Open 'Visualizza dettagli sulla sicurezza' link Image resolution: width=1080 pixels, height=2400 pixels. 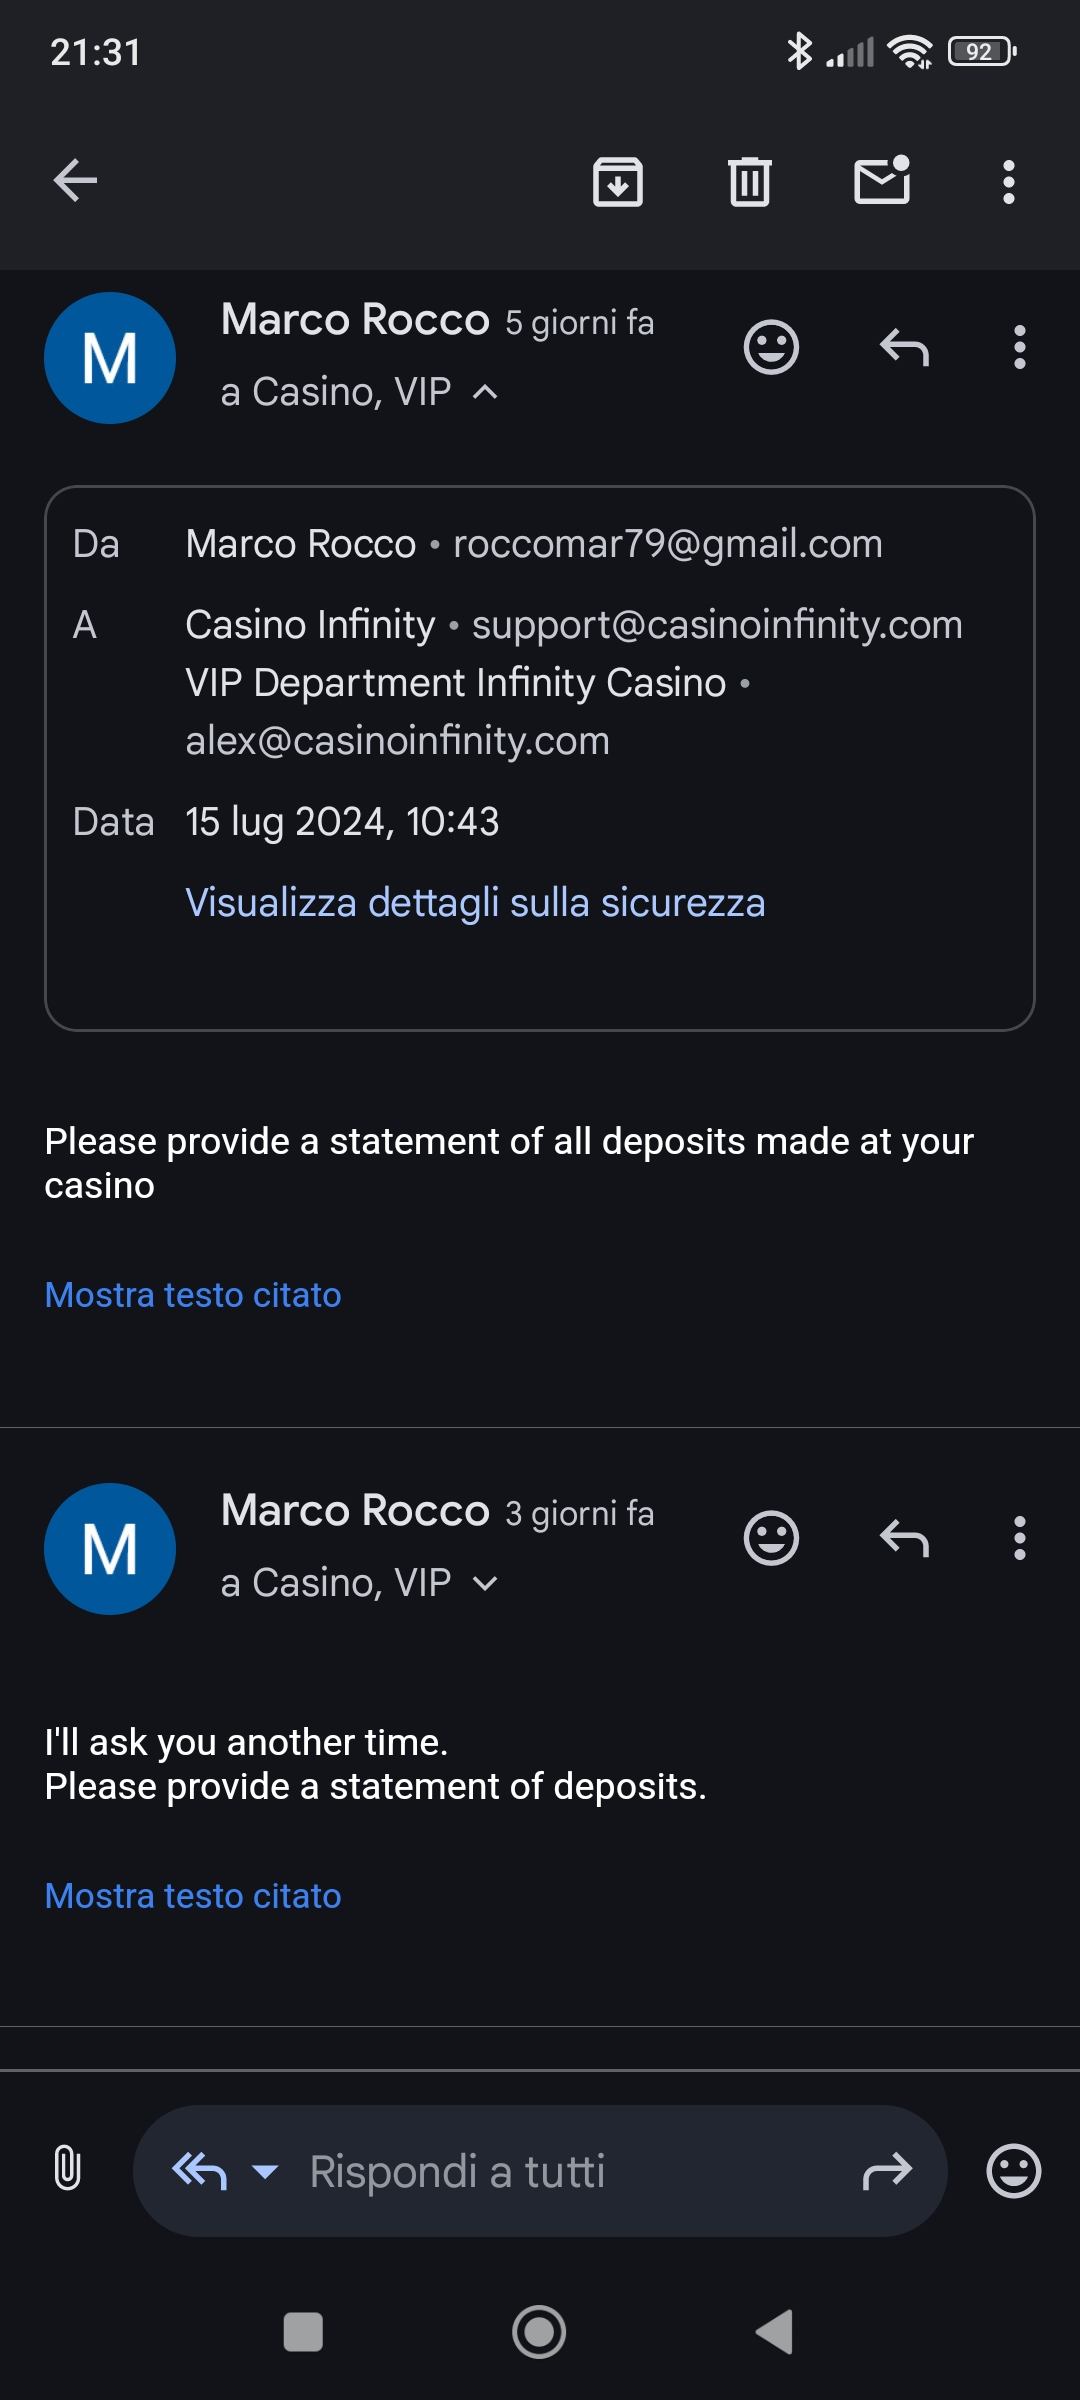click(475, 902)
